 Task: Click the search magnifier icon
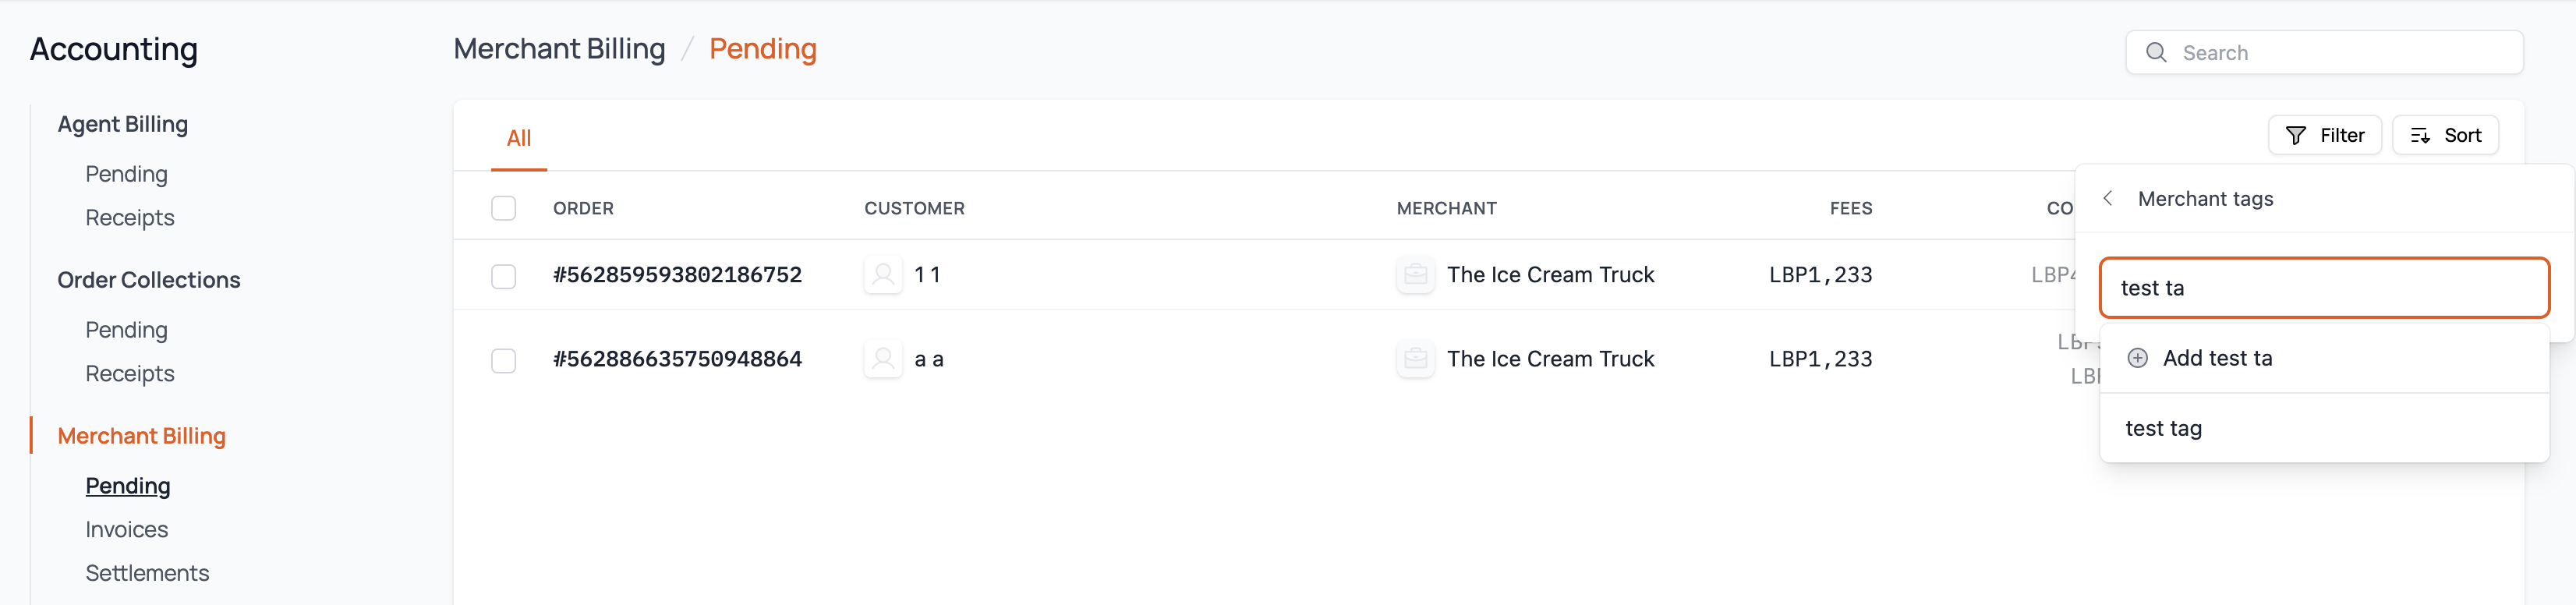pos(2156,53)
